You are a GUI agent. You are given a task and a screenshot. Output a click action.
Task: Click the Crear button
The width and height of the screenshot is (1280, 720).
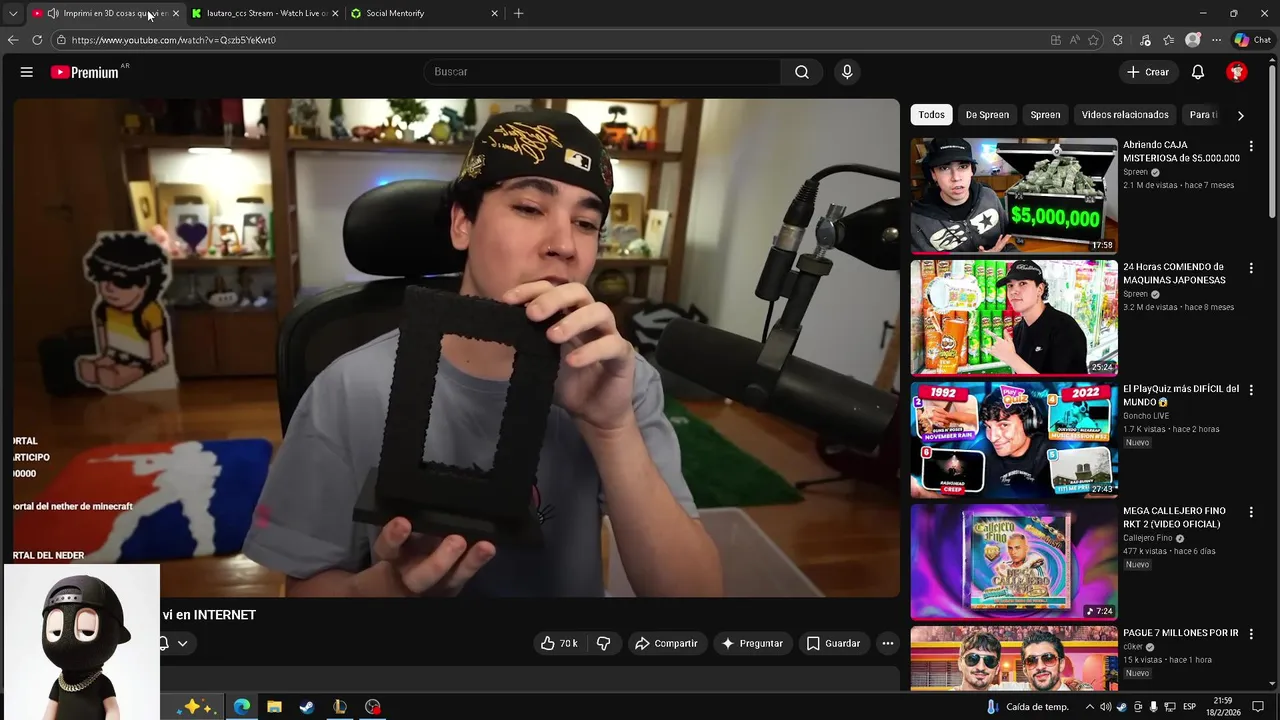pos(1148,72)
